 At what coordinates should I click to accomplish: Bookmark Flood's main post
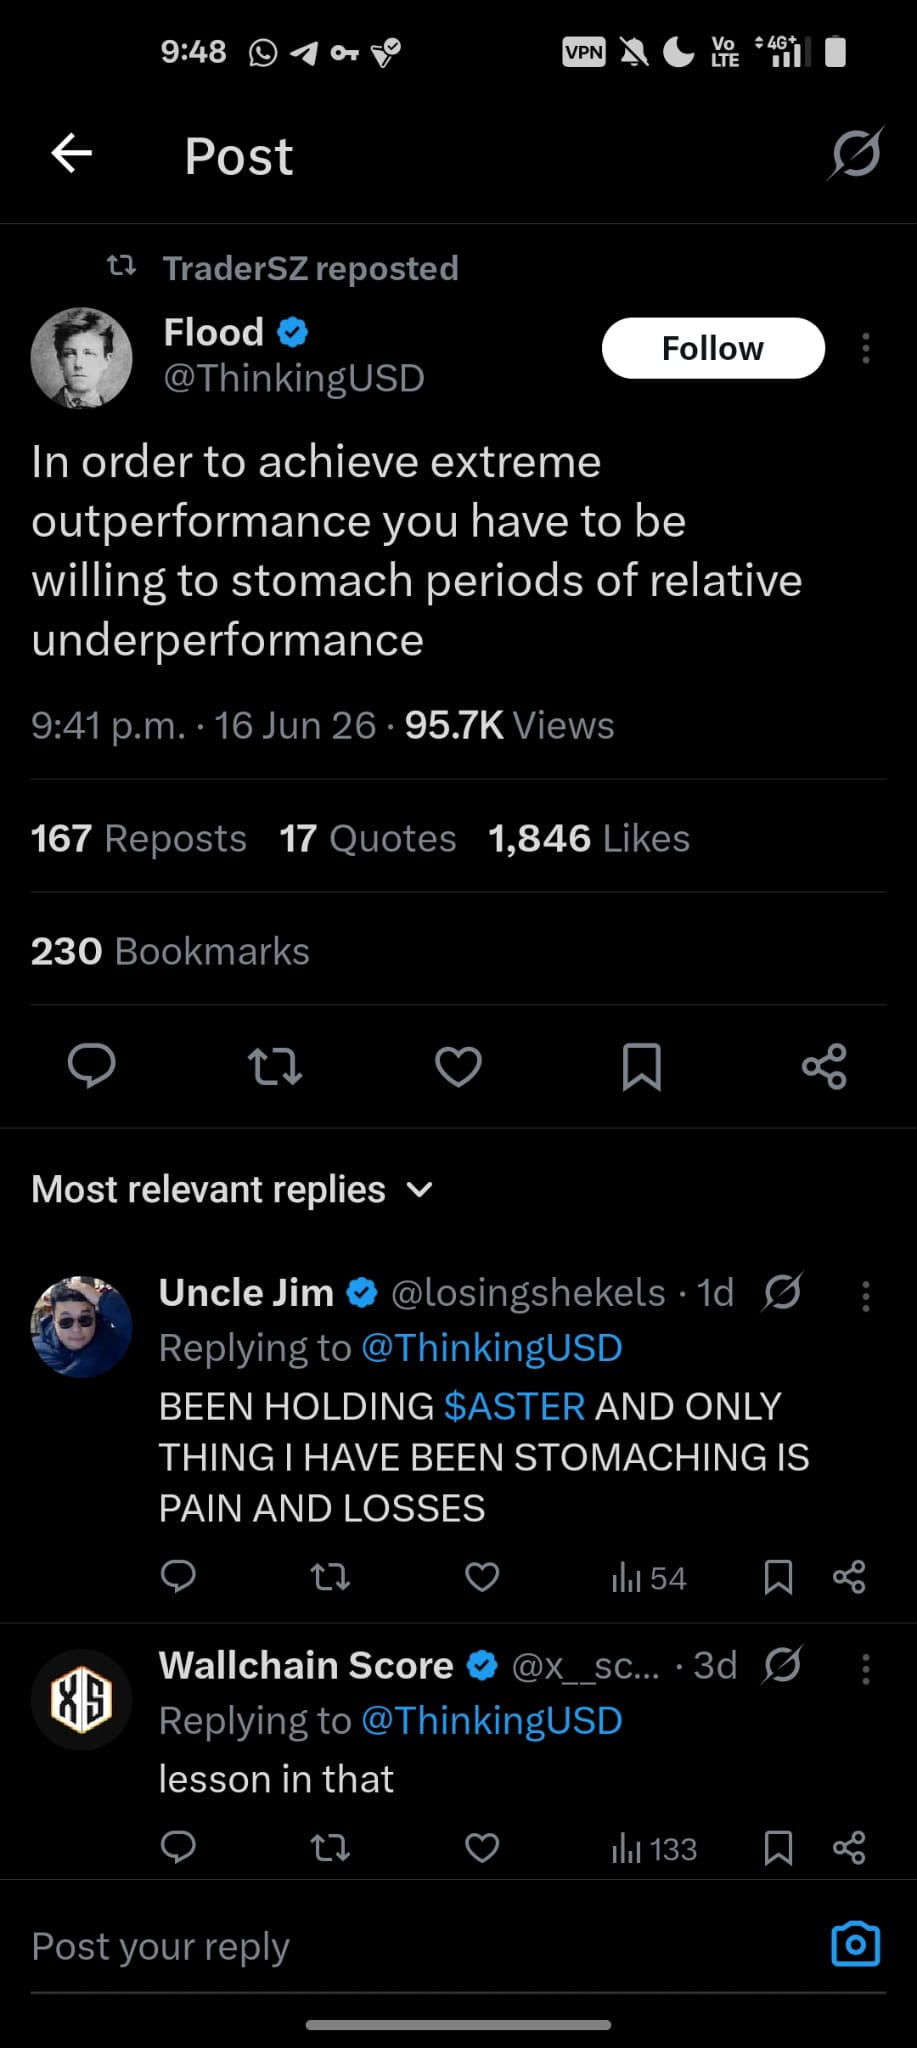click(642, 1066)
